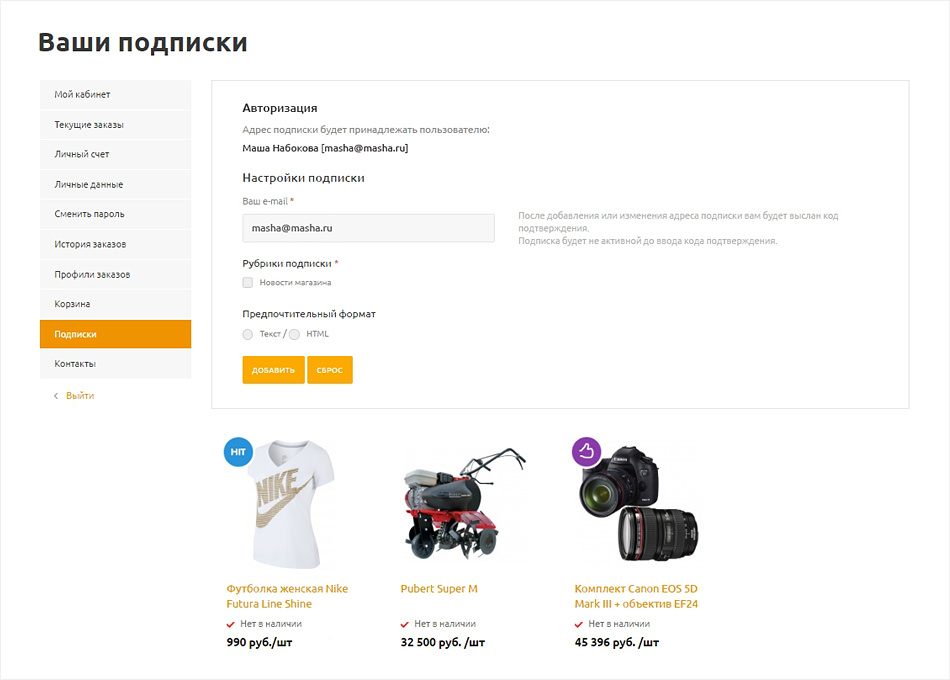The width and height of the screenshot is (950, 680).
Task: Select the Текст format radio button
Action: pyautogui.click(x=247, y=335)
